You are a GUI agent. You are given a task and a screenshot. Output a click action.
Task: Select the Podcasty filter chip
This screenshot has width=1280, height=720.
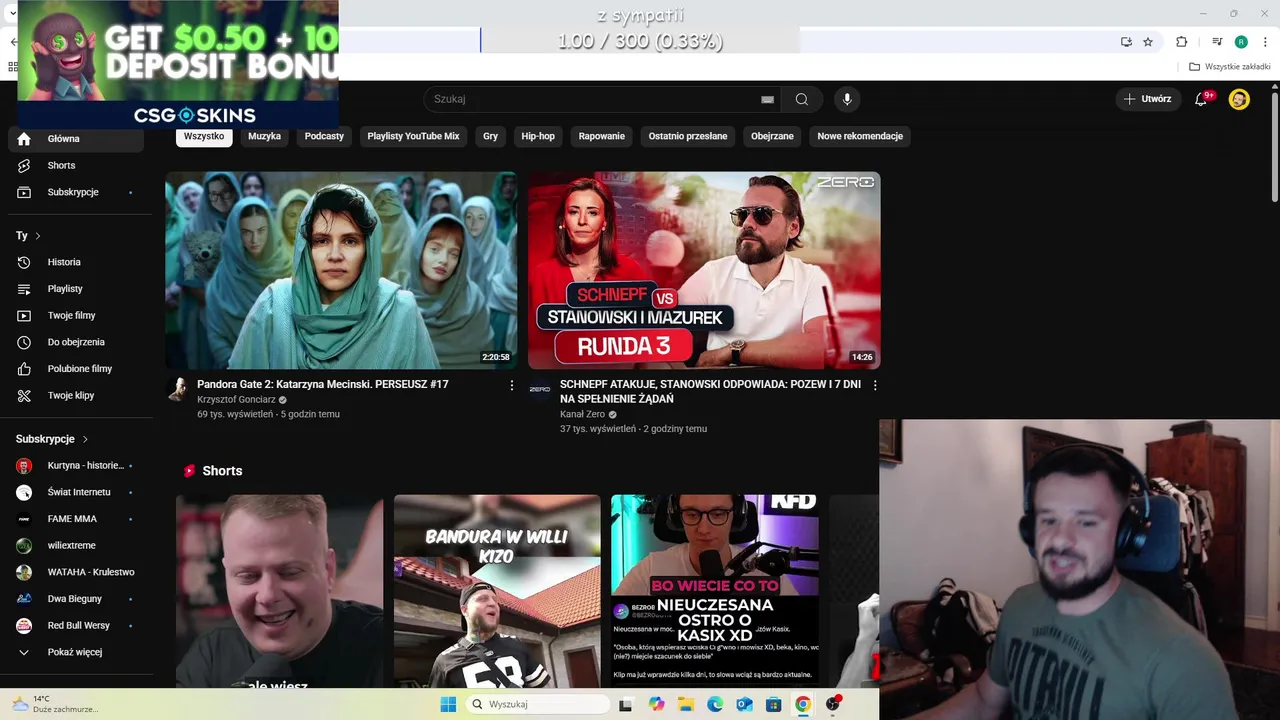click(324, 136)
